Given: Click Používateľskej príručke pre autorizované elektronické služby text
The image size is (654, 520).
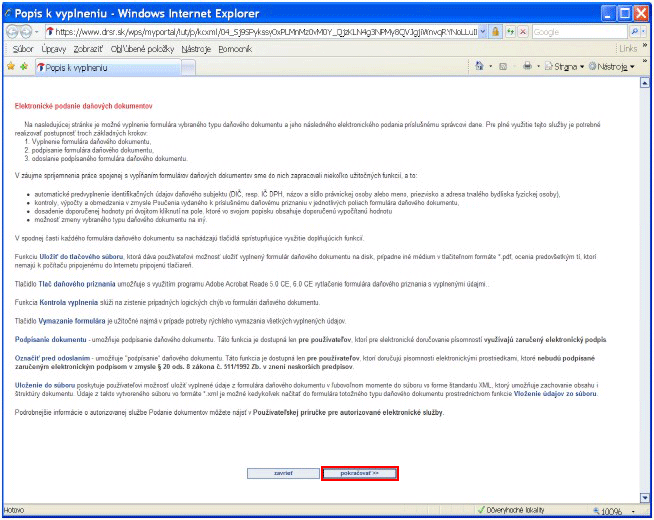Looking at the screenshot, I should [x=348, y=412].
